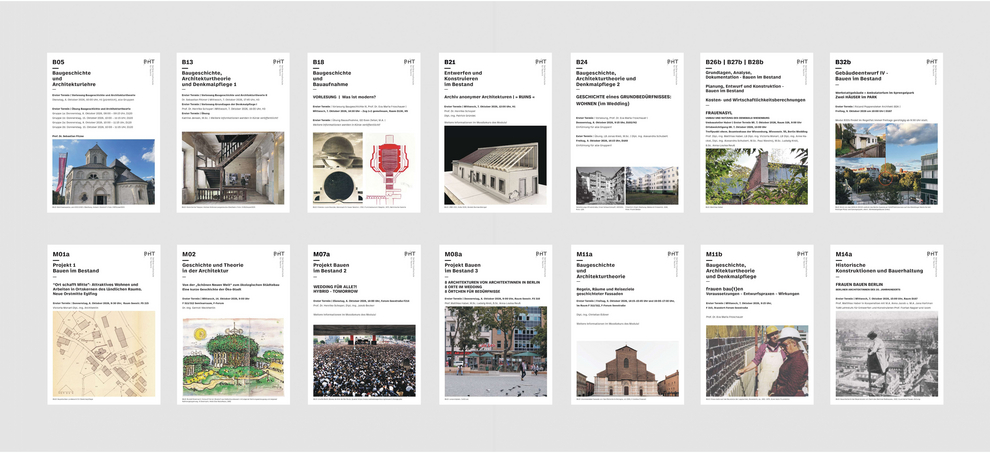The height and width of the screenshot is (453, 990).
Task: Click the BHT logo on the M01a poster
Action: click(148, 254)
